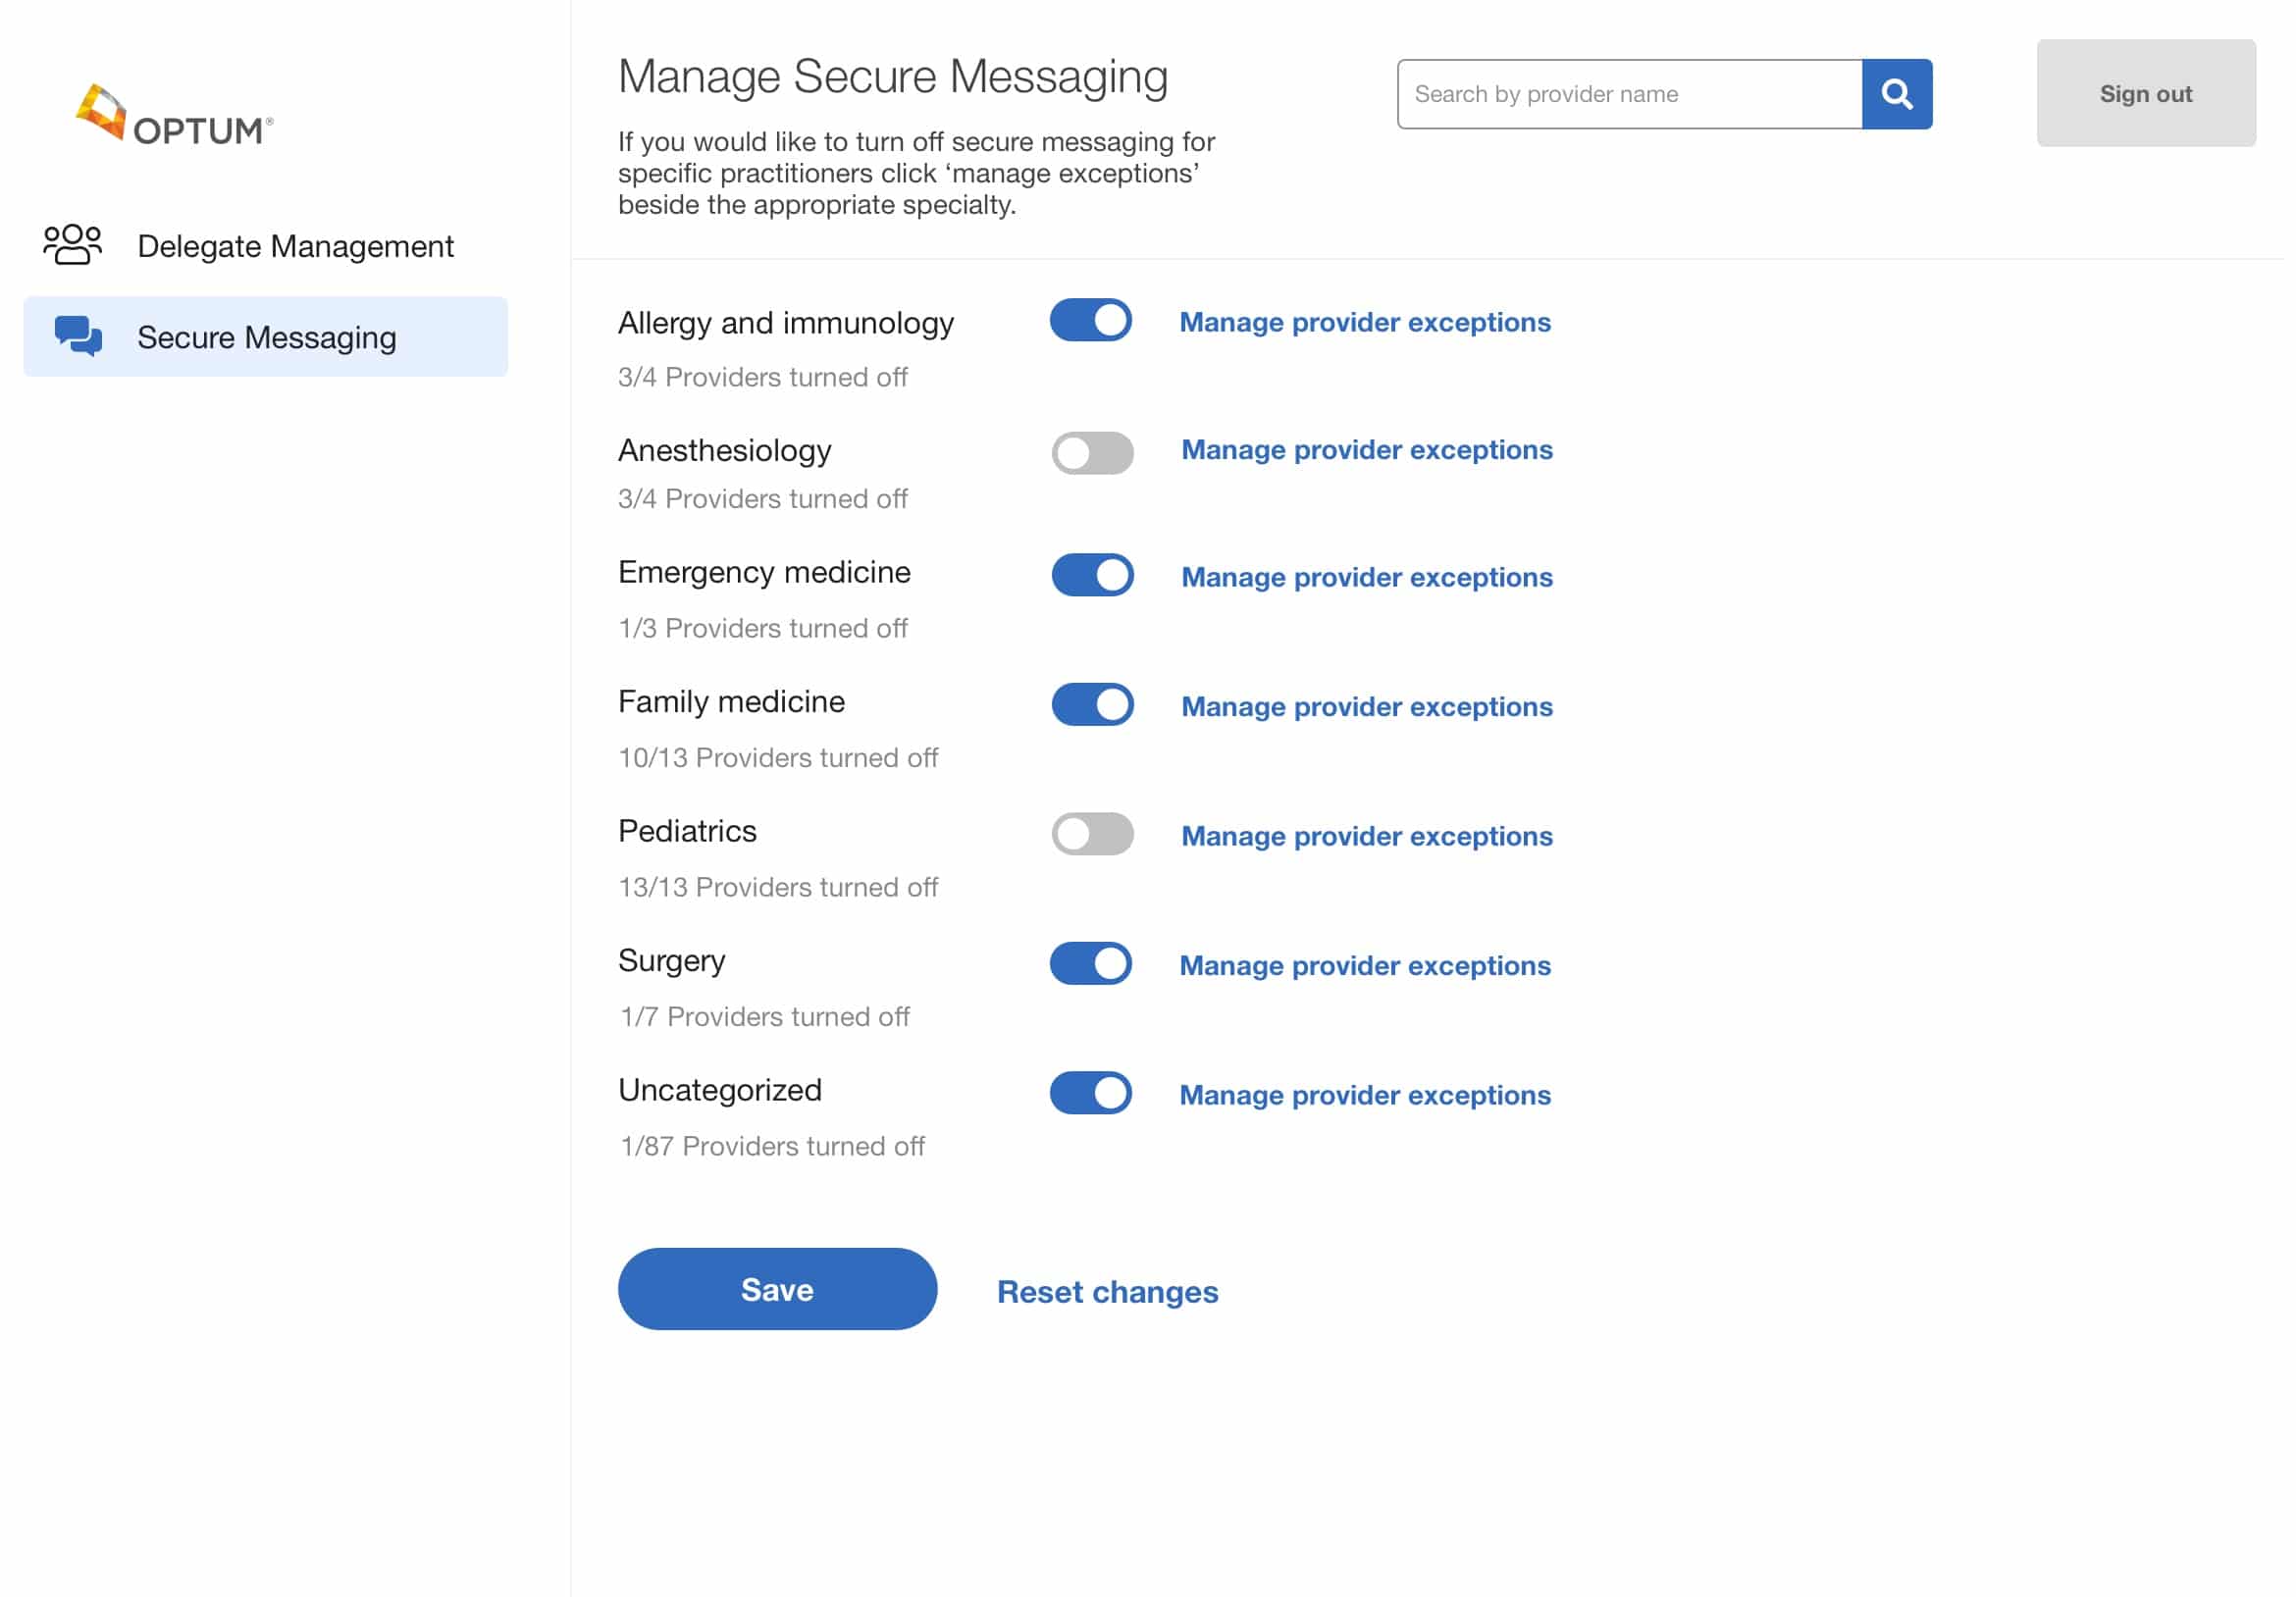Manage provider exceptions for Allergy and immunology
This screenshot has width=2296, height=1597.
tap(1364, 322)
